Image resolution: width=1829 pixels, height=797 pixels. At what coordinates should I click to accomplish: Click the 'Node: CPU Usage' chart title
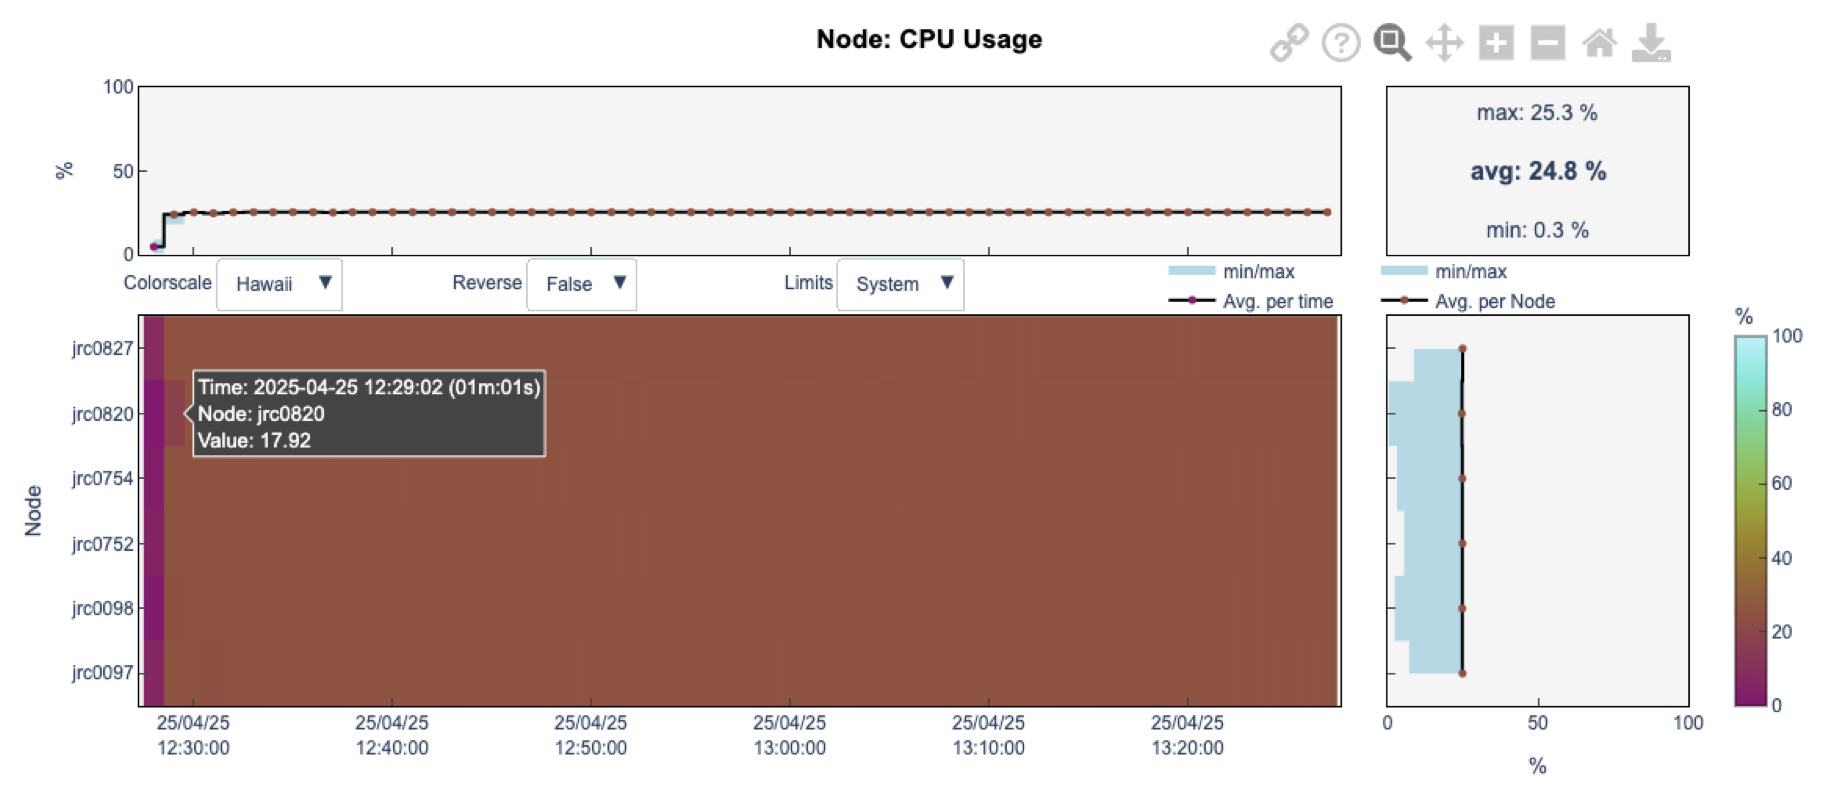click(929, 39)
